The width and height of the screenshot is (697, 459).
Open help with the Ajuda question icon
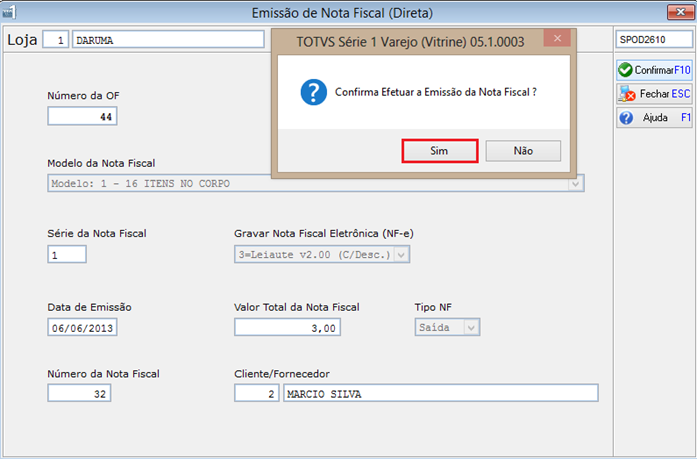(x=626, y=118)
